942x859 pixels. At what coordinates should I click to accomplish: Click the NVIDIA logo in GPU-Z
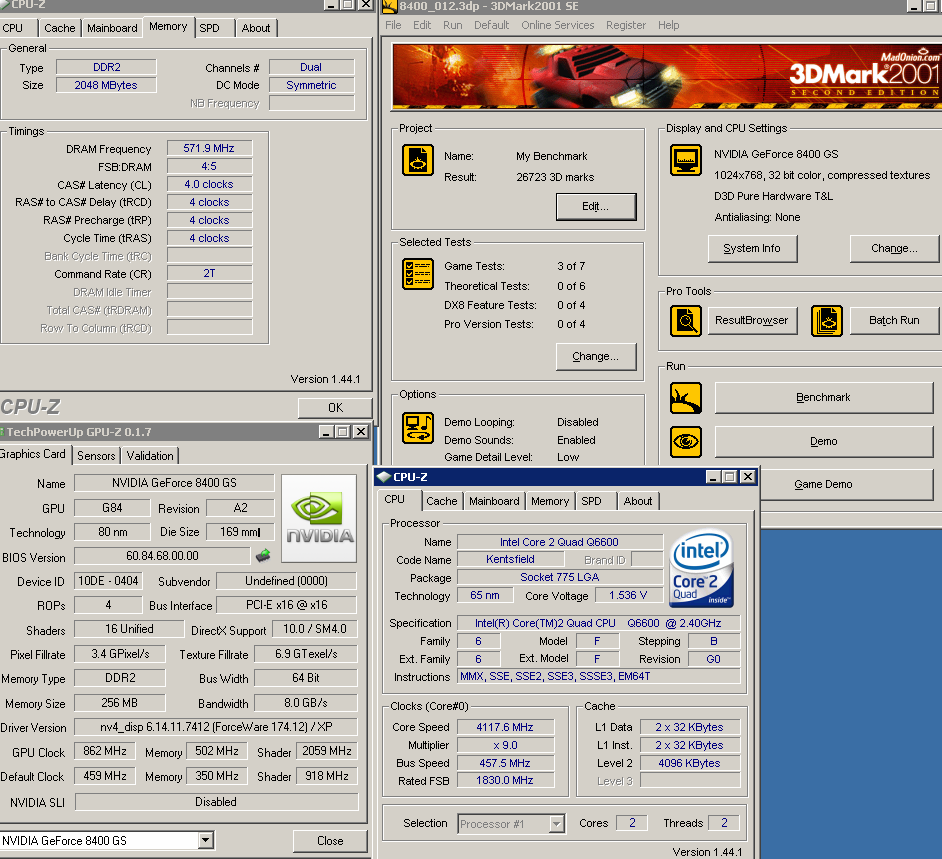(319, 518)
